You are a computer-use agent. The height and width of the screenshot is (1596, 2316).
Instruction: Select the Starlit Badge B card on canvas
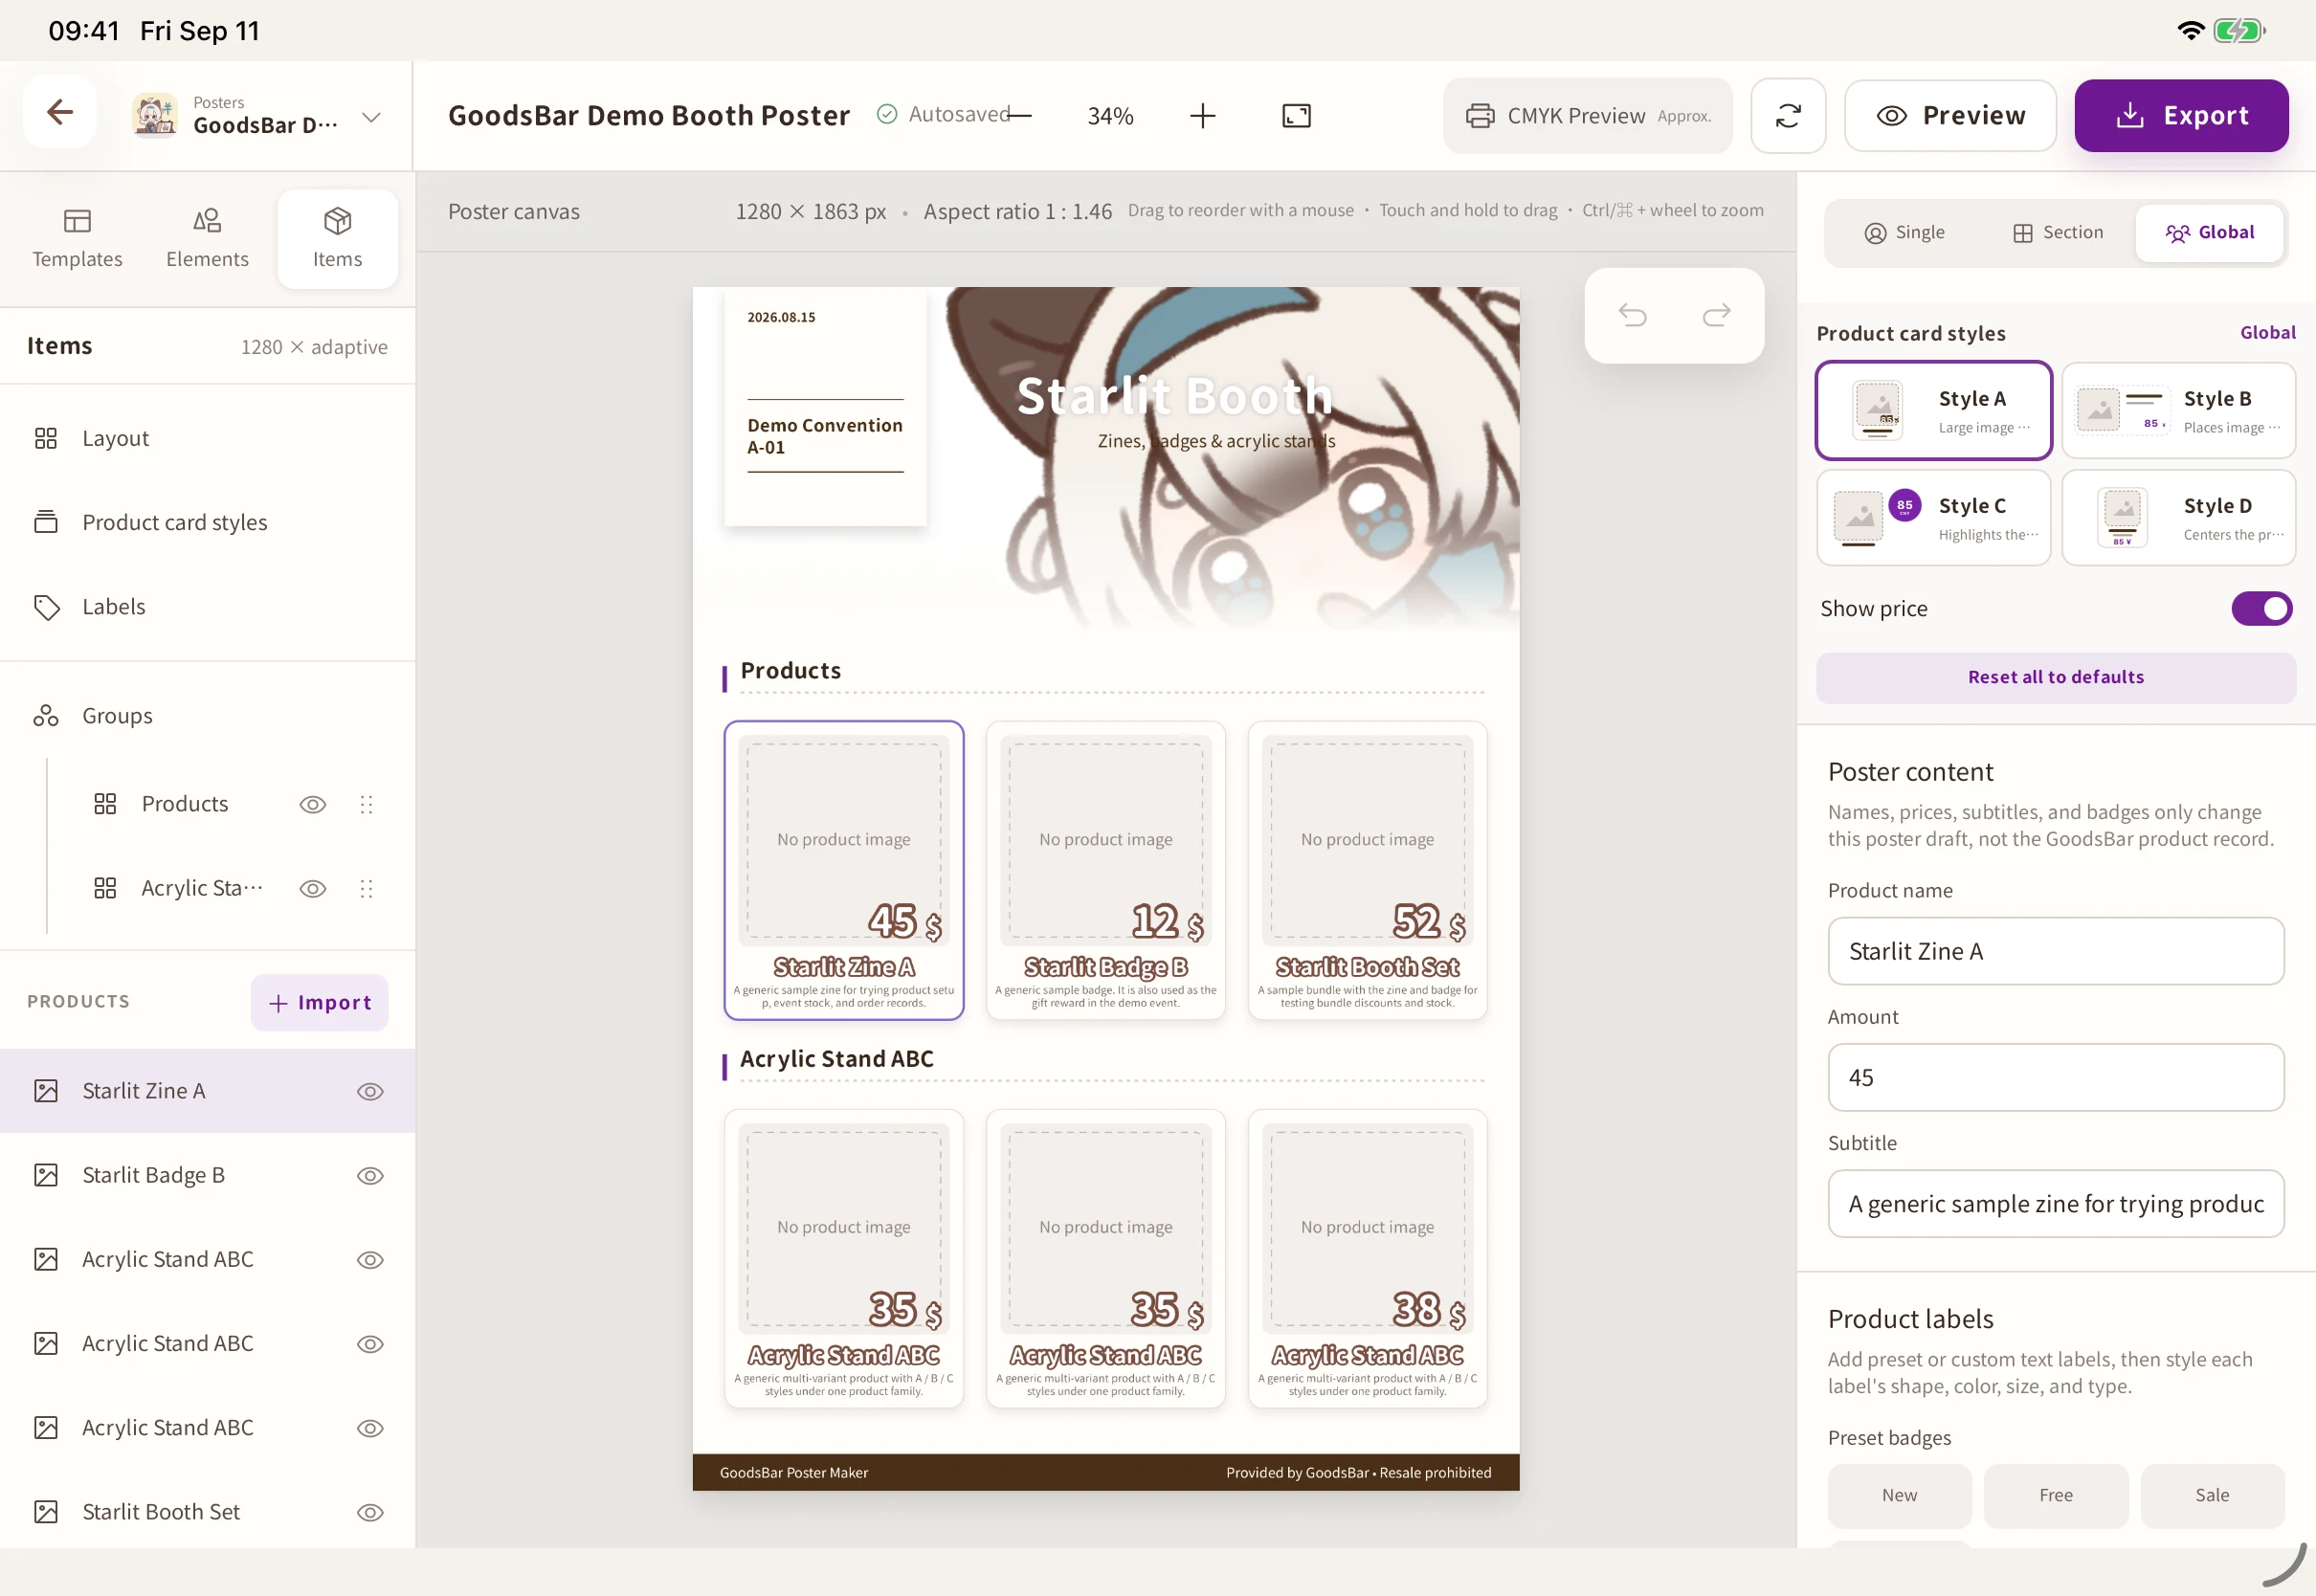(1105, 870)
